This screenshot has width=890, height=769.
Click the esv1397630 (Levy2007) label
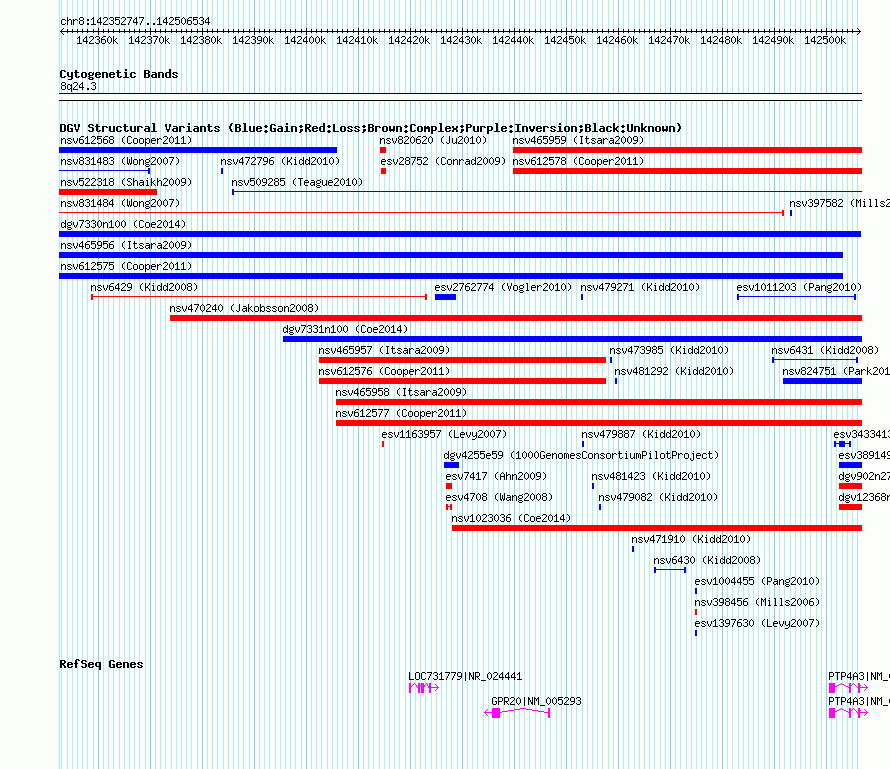(x=757, y=623)
